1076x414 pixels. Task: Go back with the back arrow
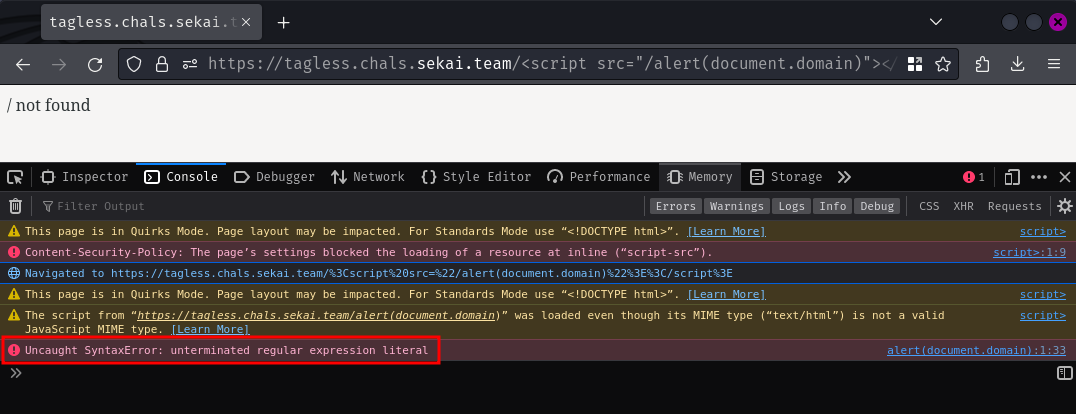coord(23,65)
